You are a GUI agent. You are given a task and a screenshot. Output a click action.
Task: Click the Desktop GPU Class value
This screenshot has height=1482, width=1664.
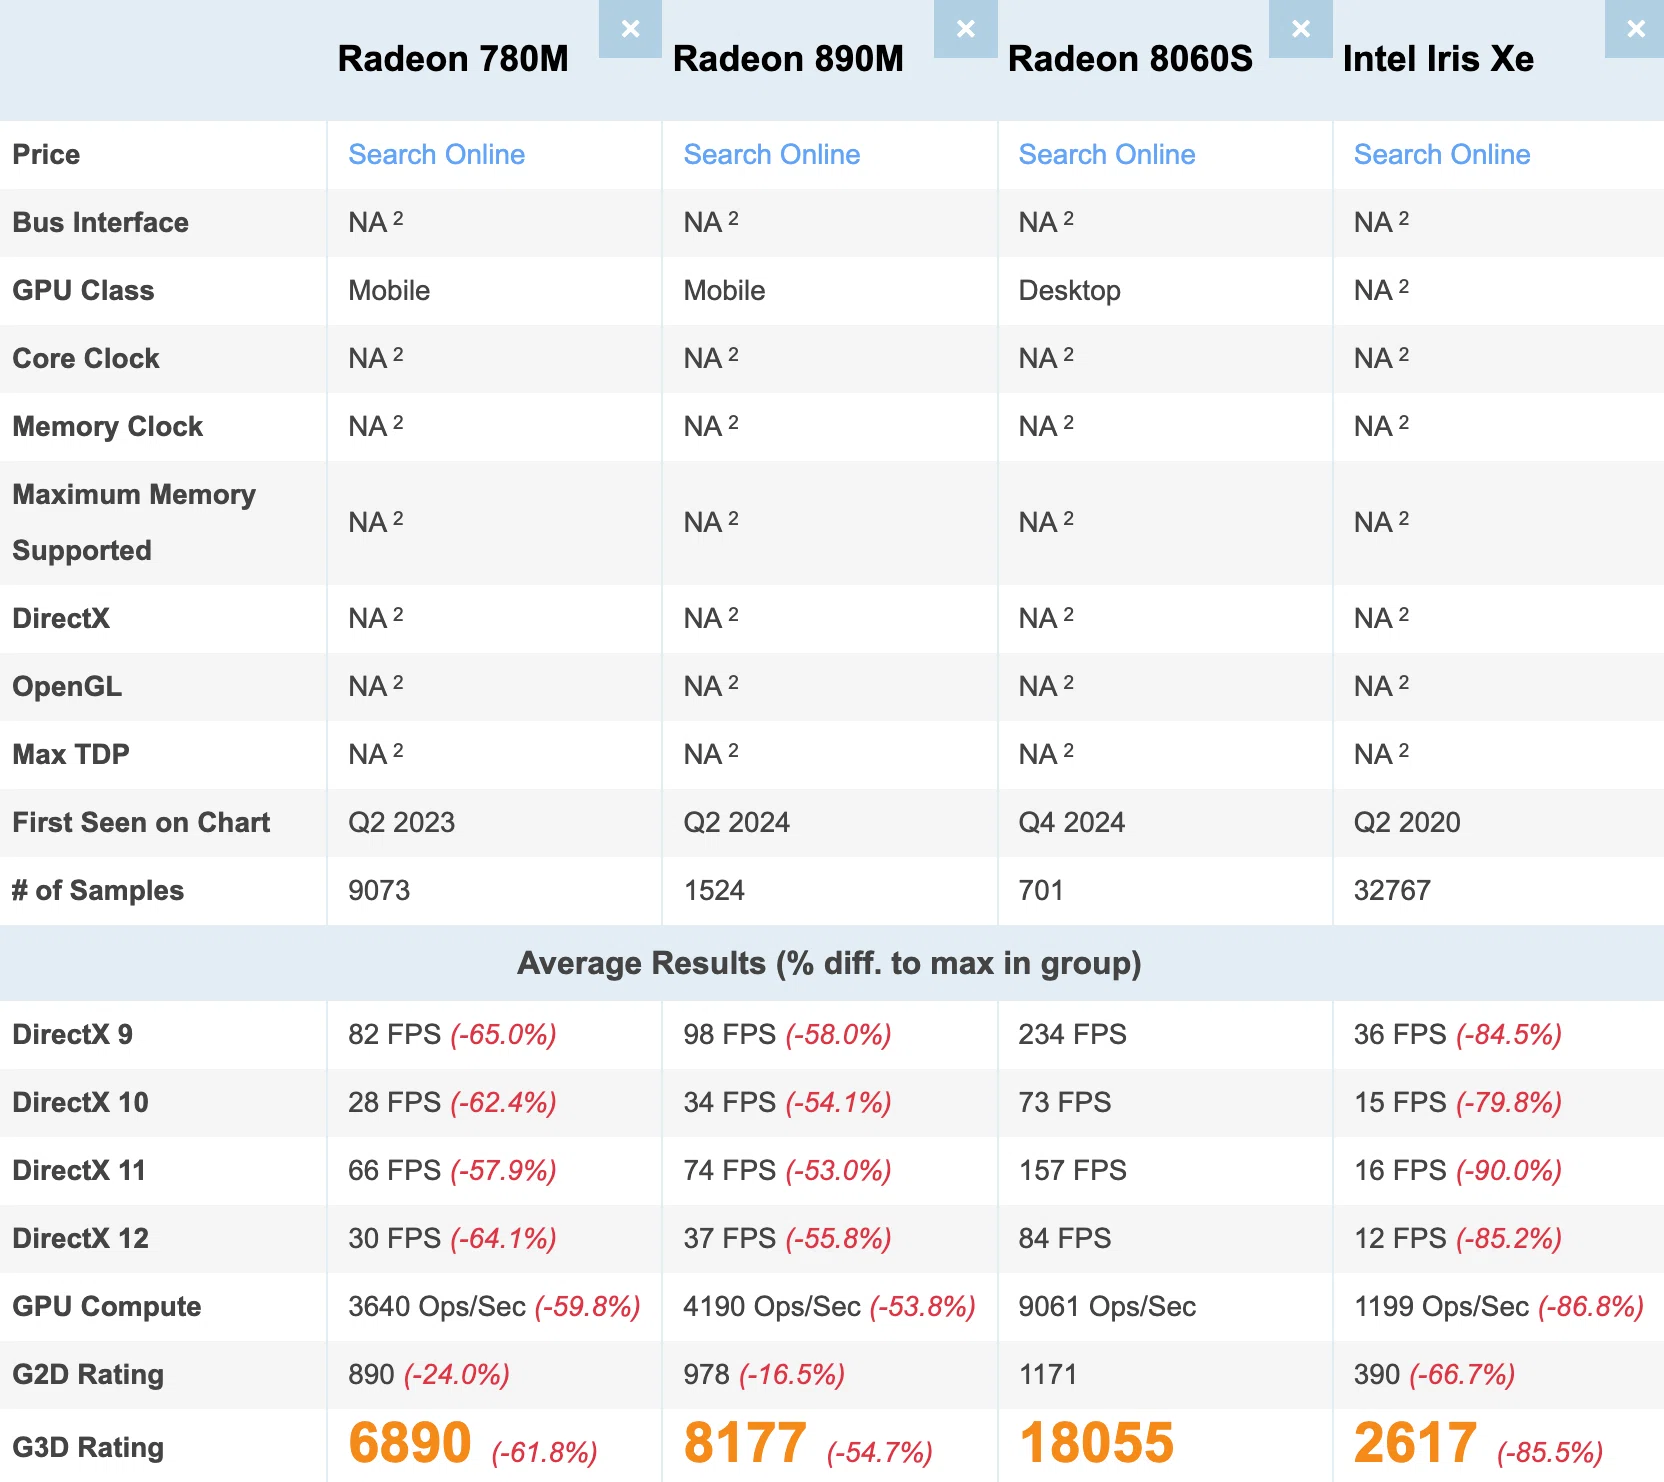(1069, 290)
